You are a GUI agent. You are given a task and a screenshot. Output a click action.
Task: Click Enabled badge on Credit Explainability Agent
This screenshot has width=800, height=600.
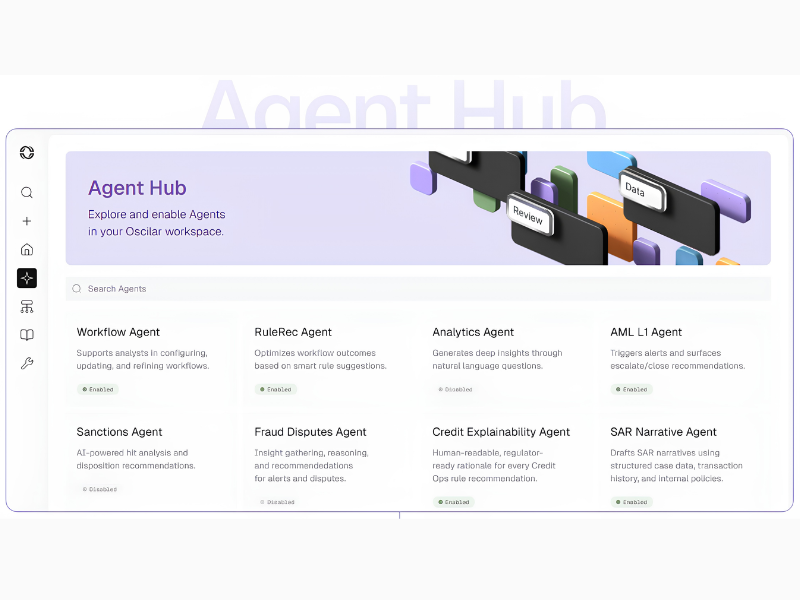tap(454, 502)
